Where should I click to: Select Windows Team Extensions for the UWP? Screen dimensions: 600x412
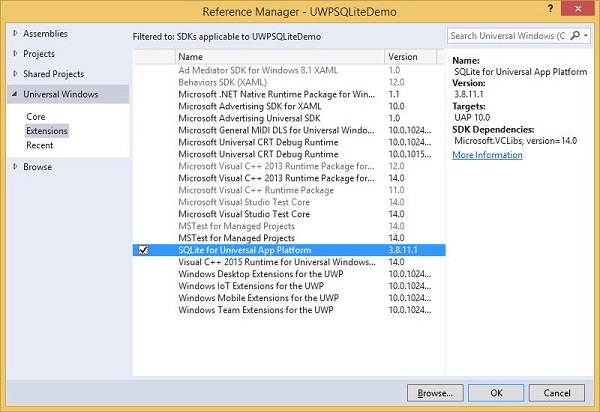pos(289,310)
